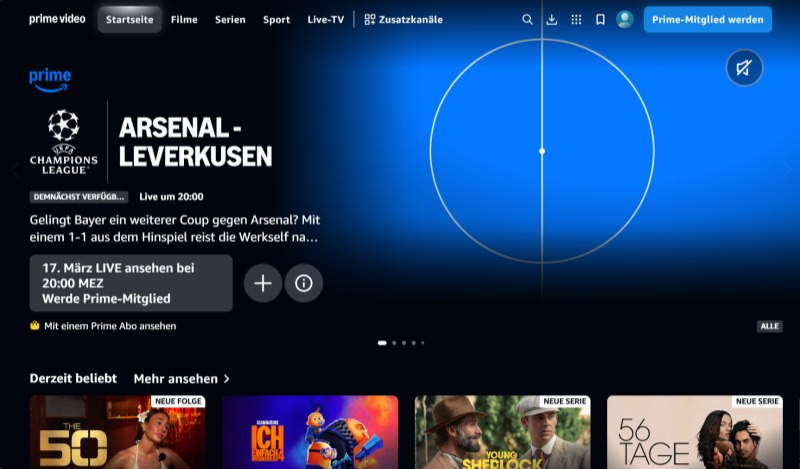Screen dimensions: 800x469
Task: Click the Live um 20:00 text
Action: 171,196
